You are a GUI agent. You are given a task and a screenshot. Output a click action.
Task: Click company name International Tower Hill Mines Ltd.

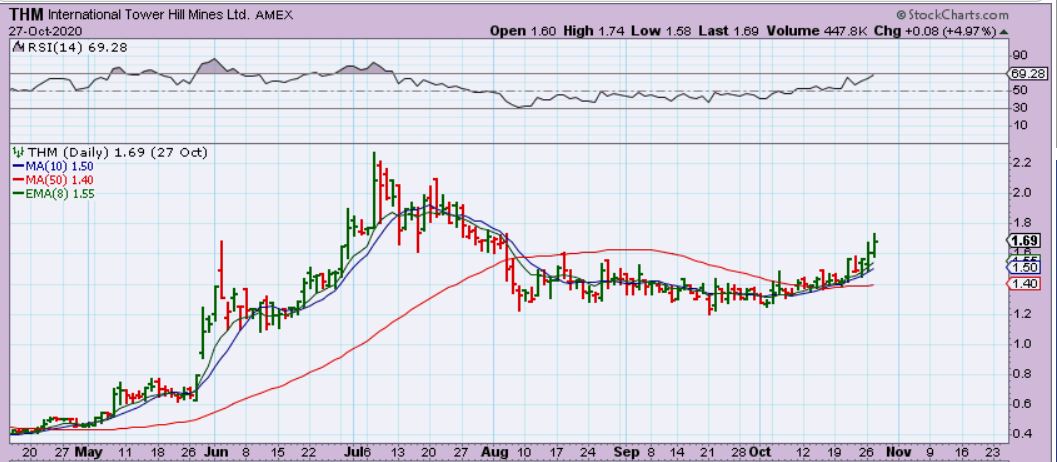pyautogui.click(x=149, y=14)
